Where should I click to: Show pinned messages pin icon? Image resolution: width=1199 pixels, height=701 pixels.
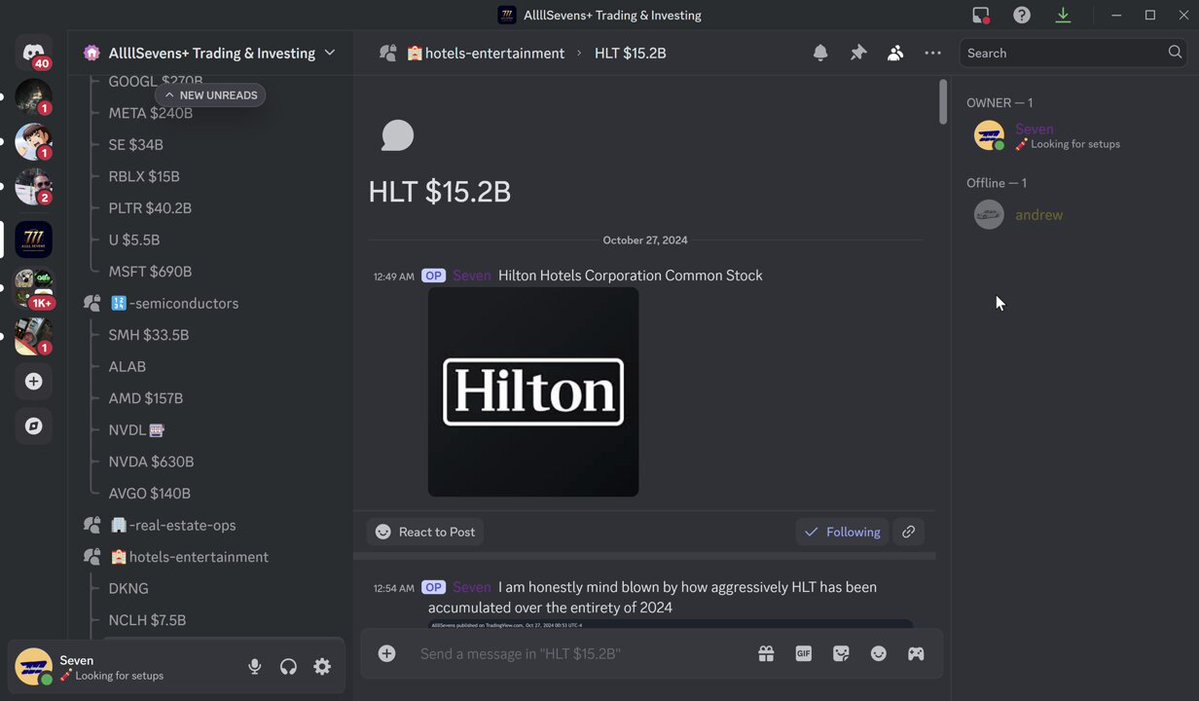click(858, 53)
